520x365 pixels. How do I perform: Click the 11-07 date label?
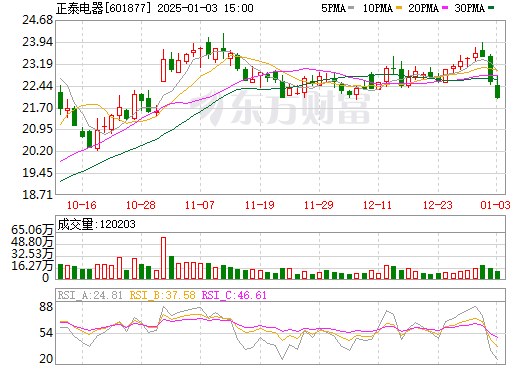click(x=200, y=205)
